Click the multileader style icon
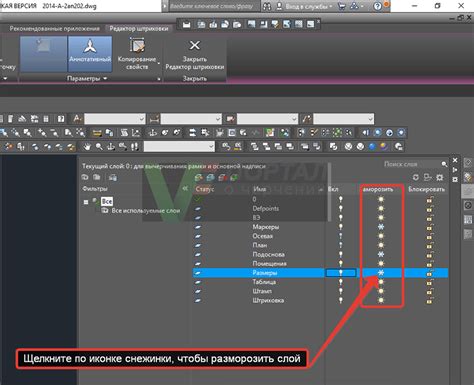This screenshot has height=385, width=474. [306, 119]
